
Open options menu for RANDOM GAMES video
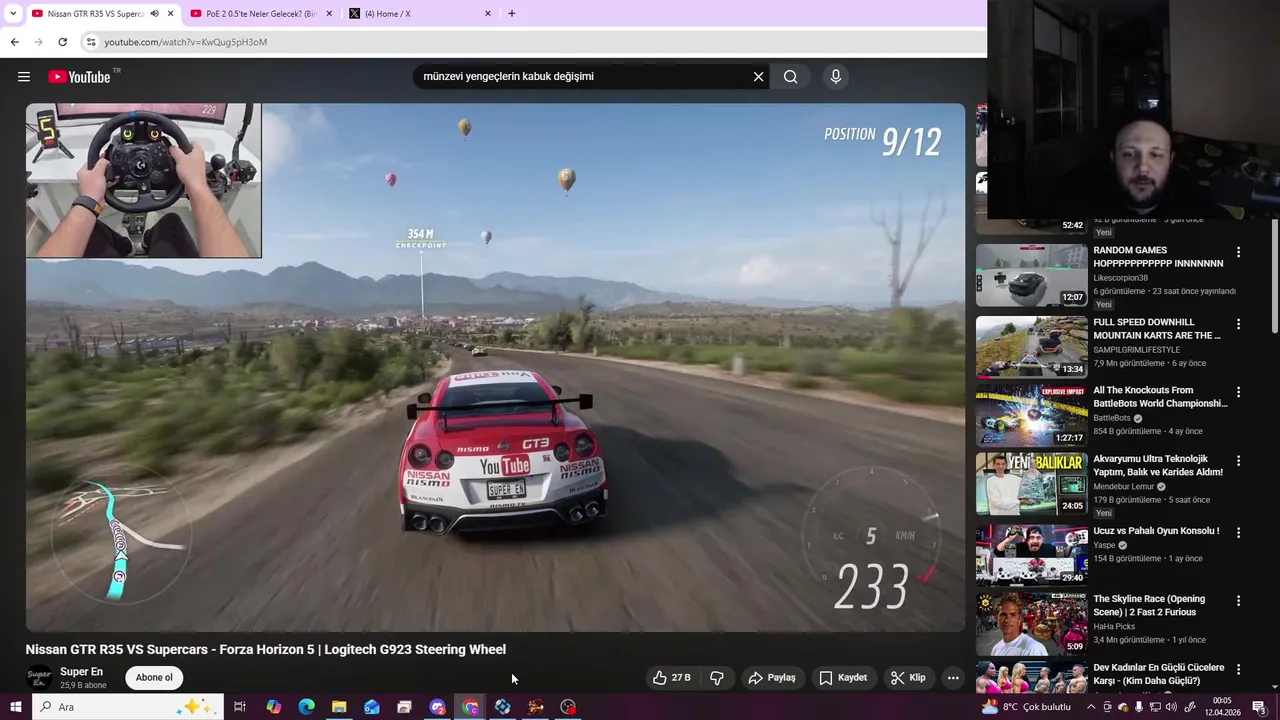point(1238,252)
